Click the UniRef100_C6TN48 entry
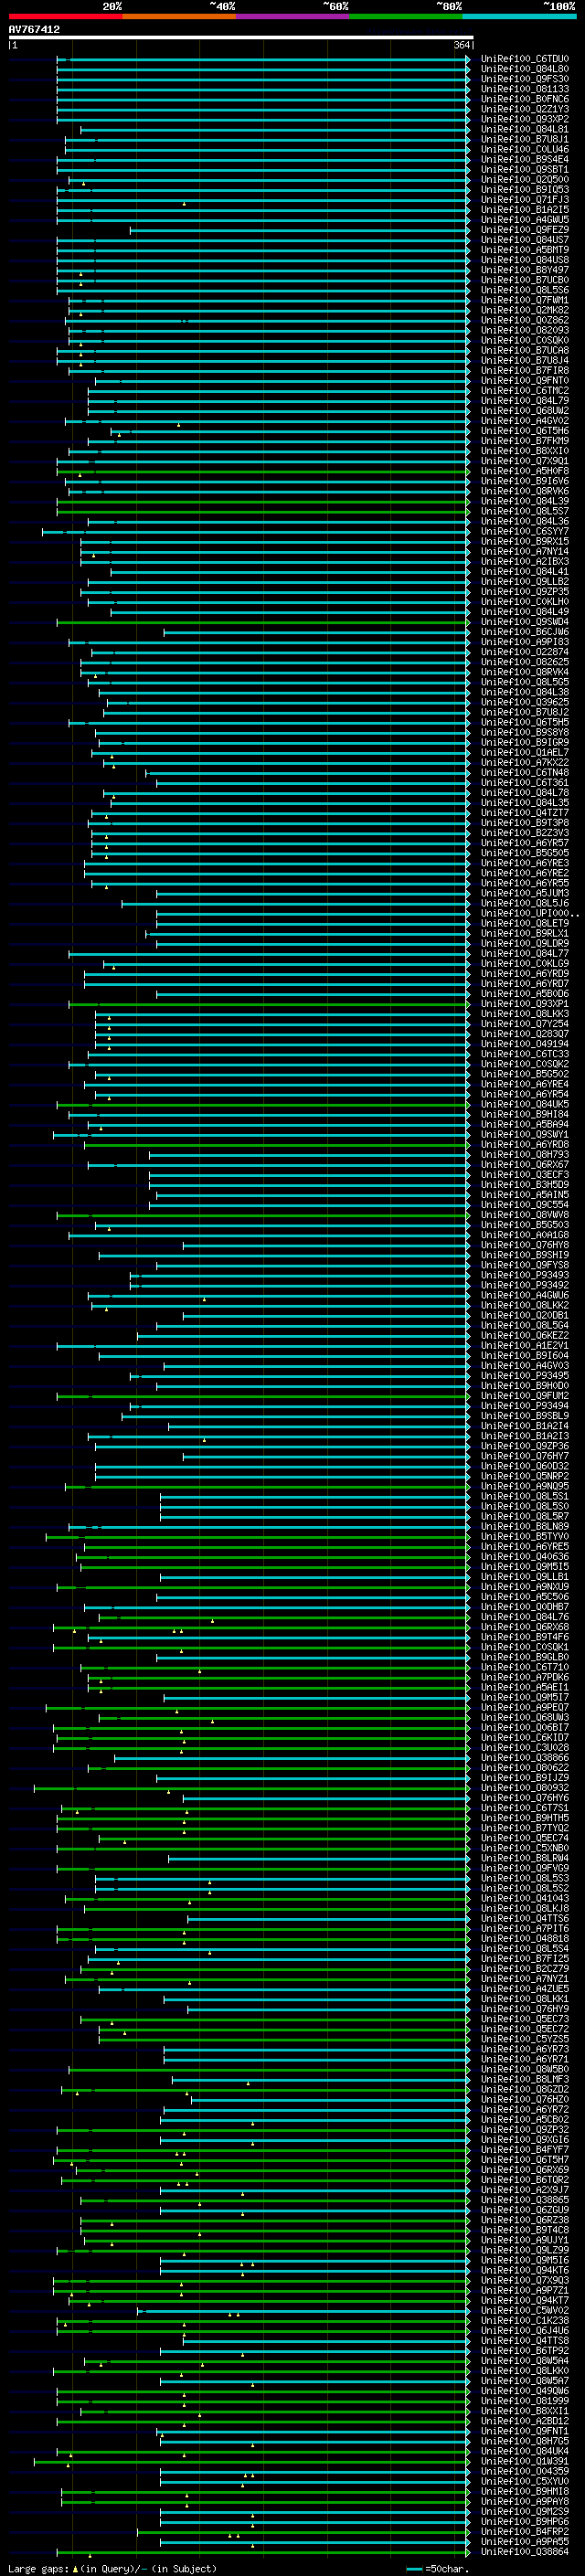Viewport: 585px width, 2576px height. [525, 773]
